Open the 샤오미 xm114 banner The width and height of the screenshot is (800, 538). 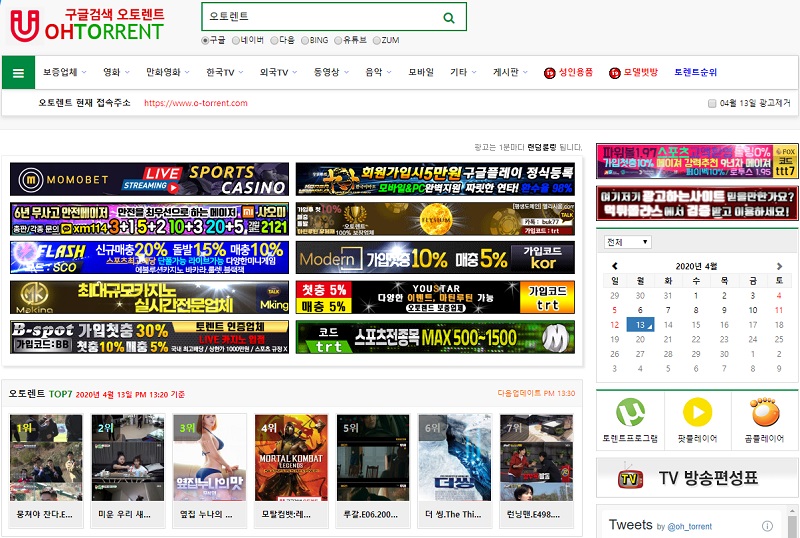tap(149, 218)
